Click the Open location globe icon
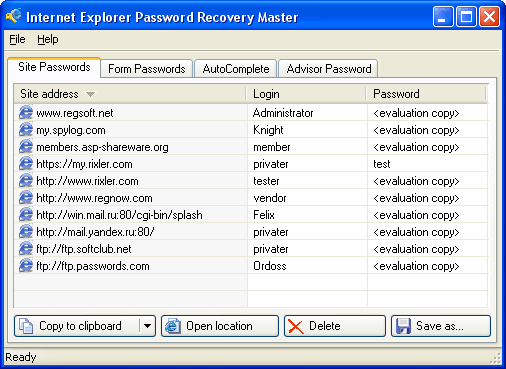Viewport: 506px width, 369px height. pyautogui.click(x=173, y=326)
